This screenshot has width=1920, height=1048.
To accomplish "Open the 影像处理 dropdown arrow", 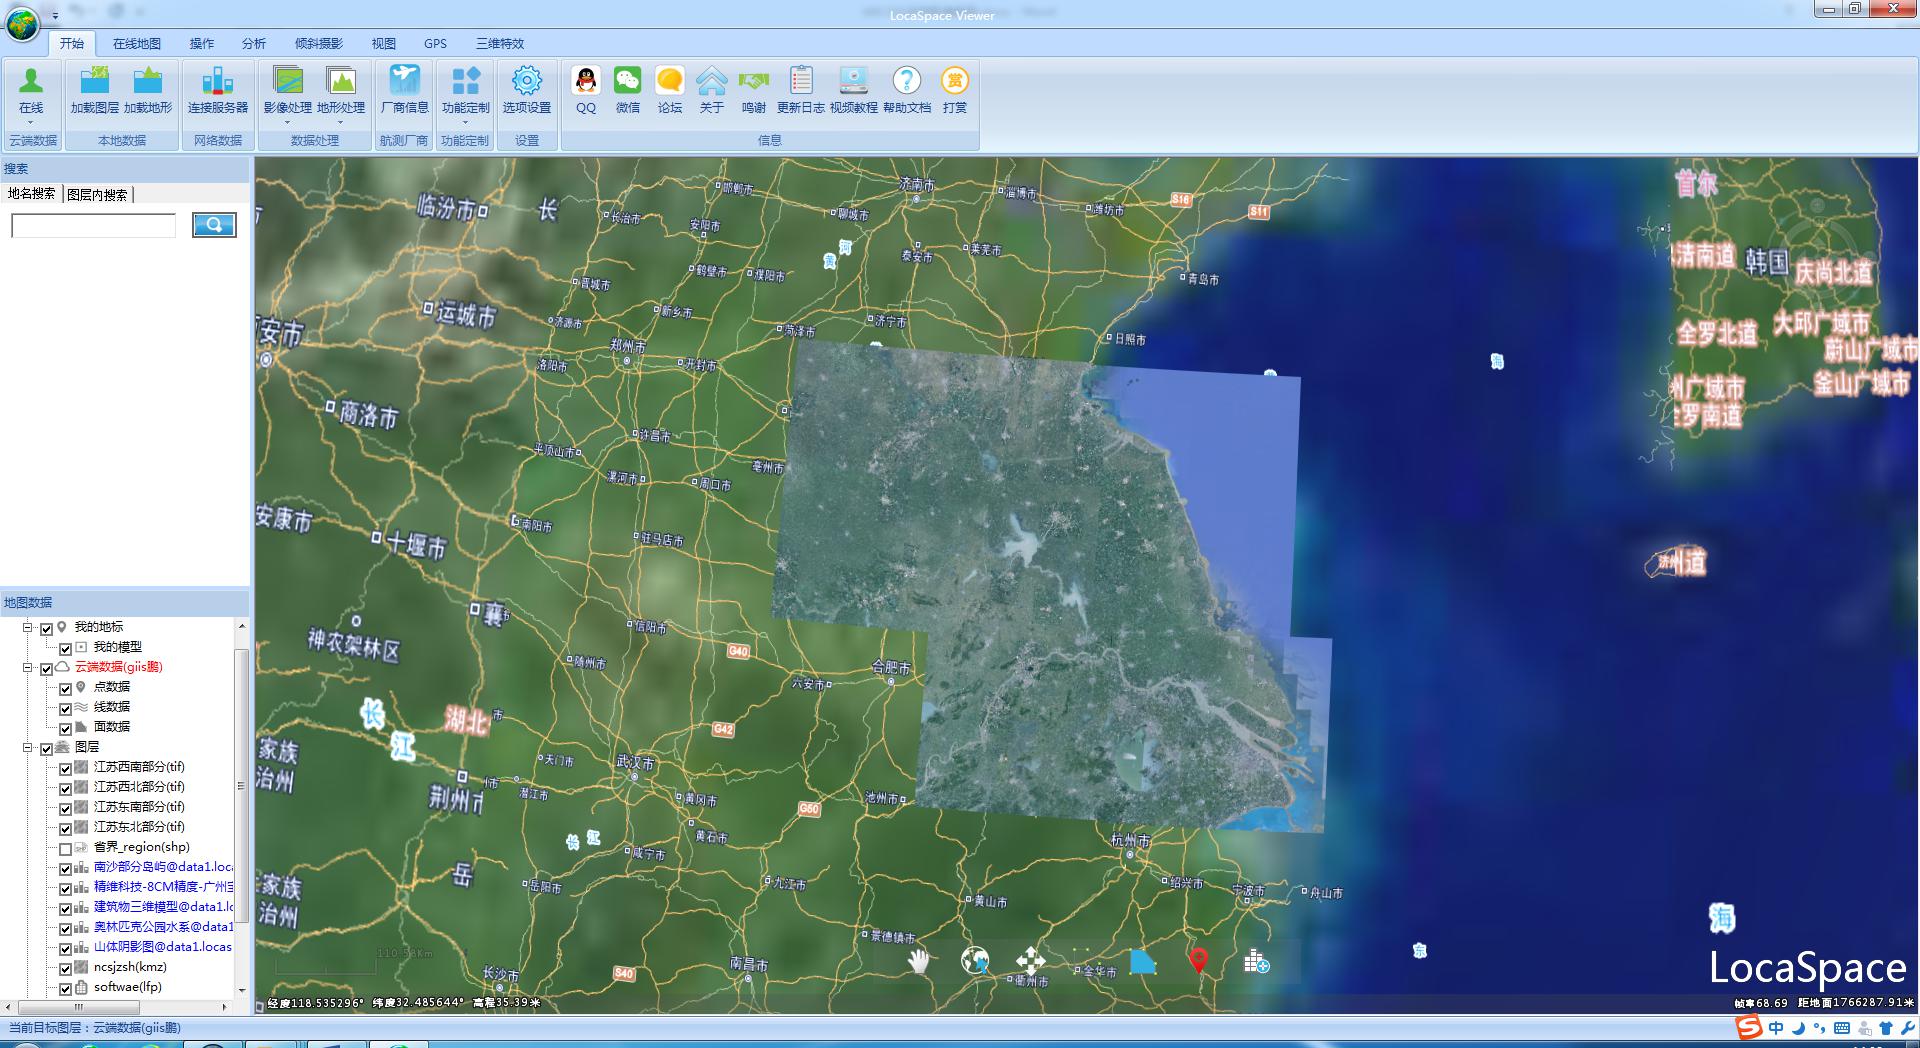I will (288, 122).
